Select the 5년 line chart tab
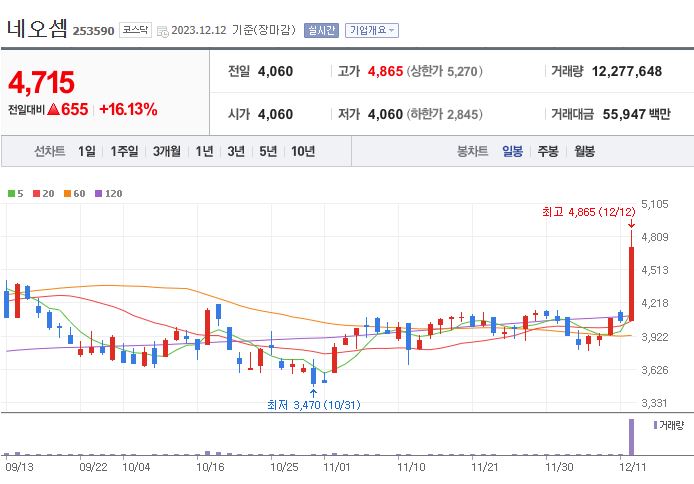This screenshot has height=484, width=694. point(268,151)
